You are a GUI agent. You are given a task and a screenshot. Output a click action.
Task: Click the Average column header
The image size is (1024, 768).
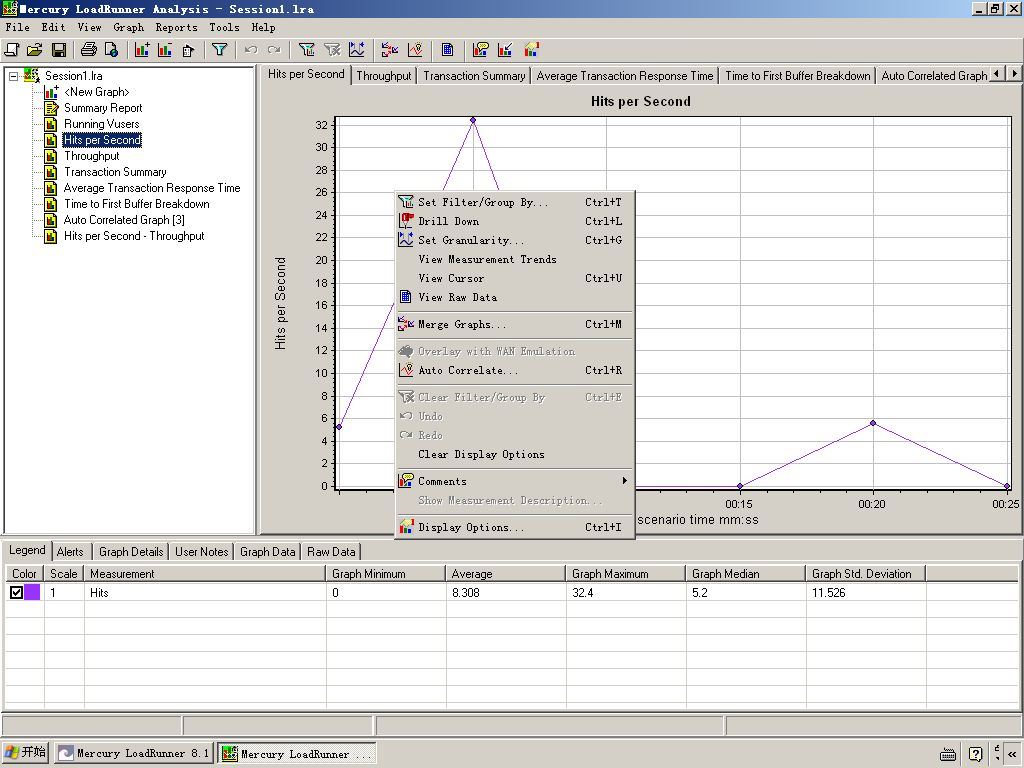click(505, 573)
